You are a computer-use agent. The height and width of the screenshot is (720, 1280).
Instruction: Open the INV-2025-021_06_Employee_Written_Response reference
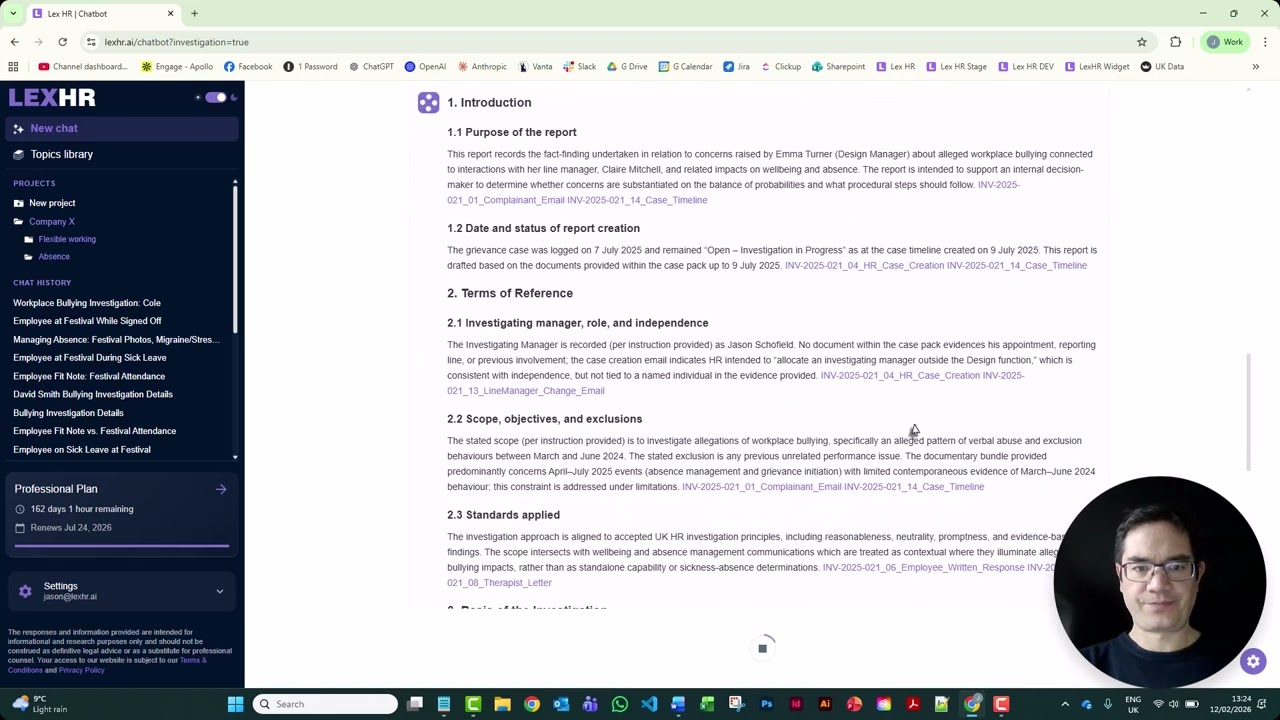coord(923,568)
